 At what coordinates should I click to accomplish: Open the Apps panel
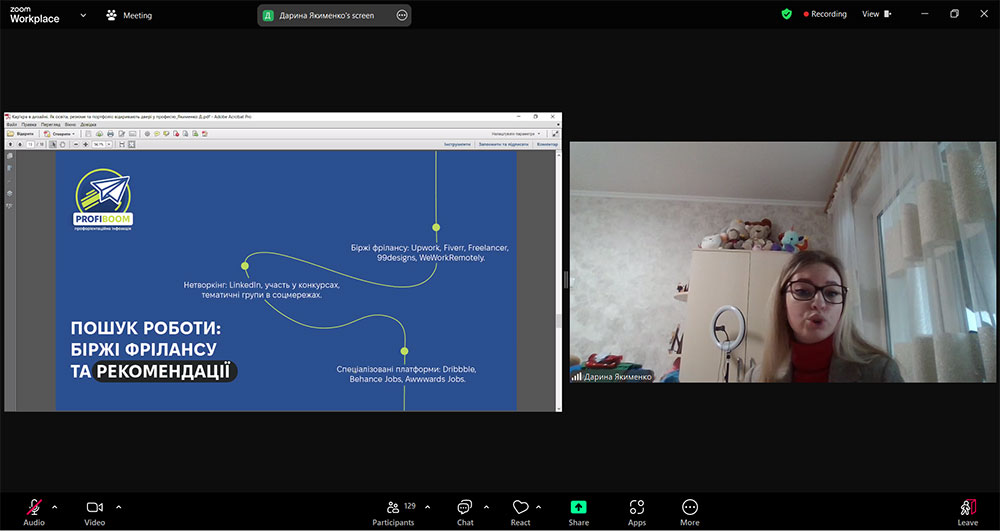636,513
